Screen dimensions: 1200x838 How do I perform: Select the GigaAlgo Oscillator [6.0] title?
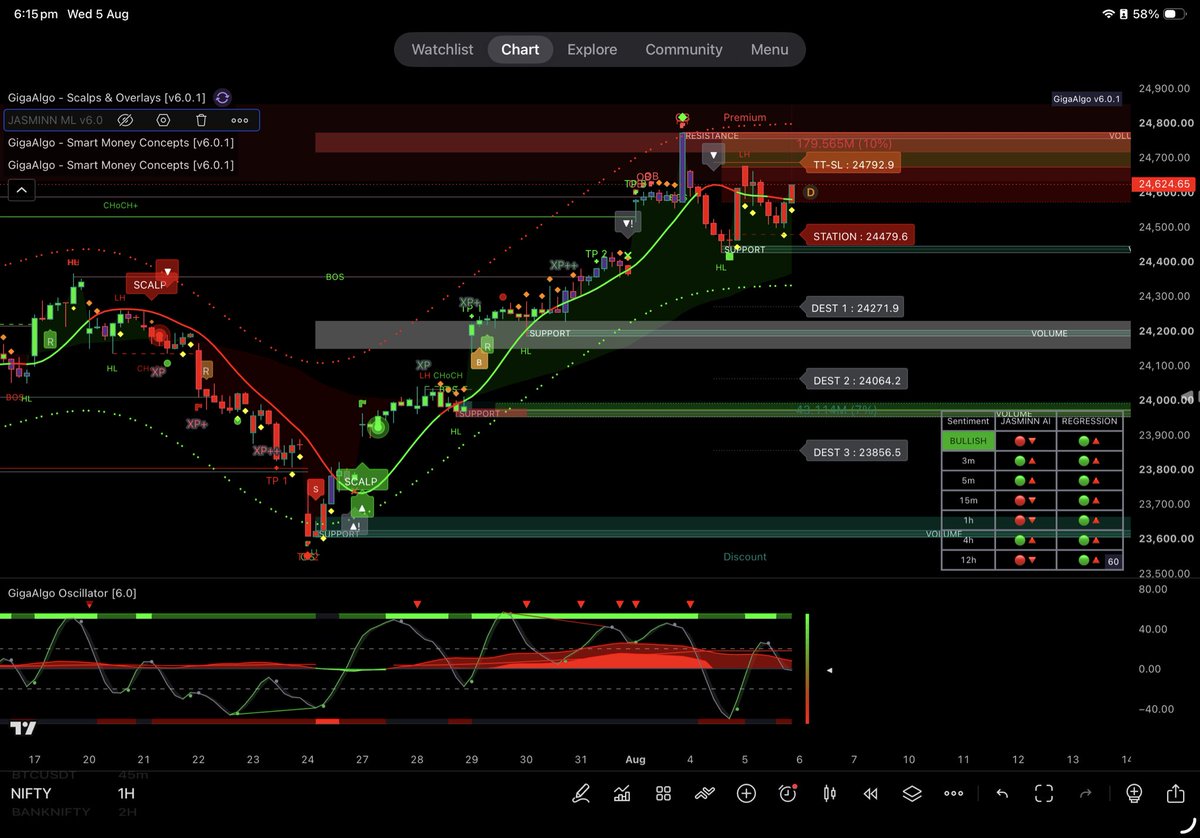72,593
